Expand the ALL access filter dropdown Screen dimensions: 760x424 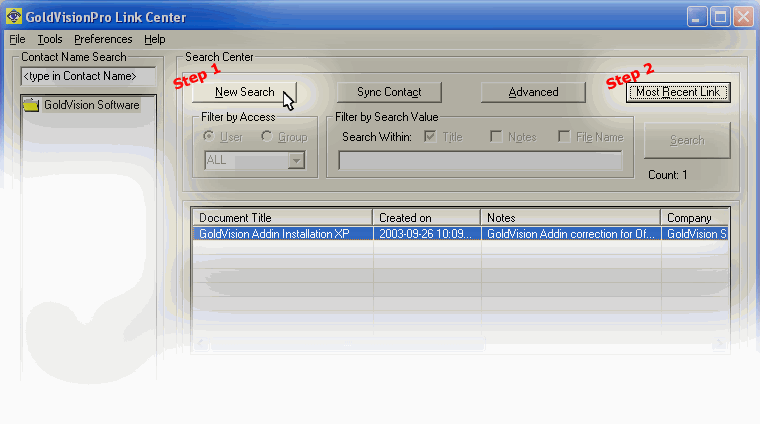[x=294, y=160]
